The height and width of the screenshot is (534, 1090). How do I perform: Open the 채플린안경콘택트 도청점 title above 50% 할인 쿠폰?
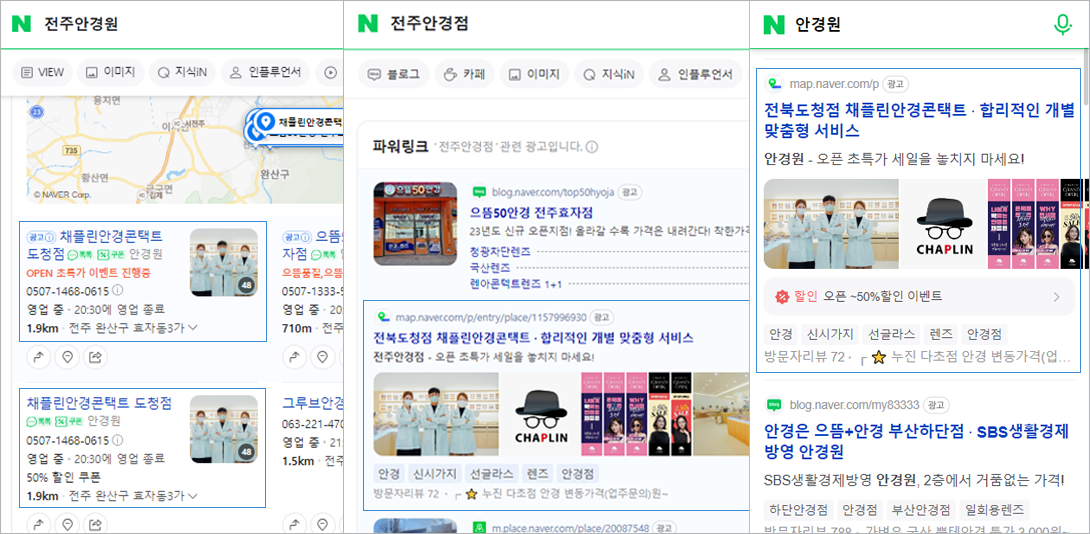(99, 403)
